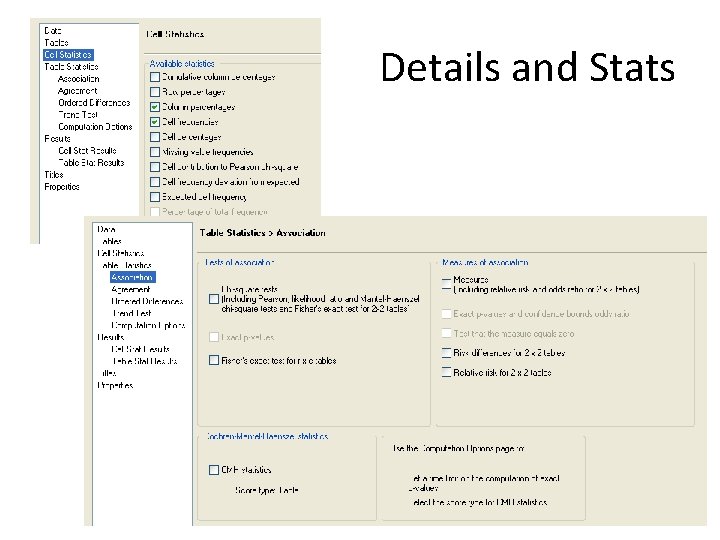Enable Fisher's exact test for r x c tables

(x=214, y=360)
